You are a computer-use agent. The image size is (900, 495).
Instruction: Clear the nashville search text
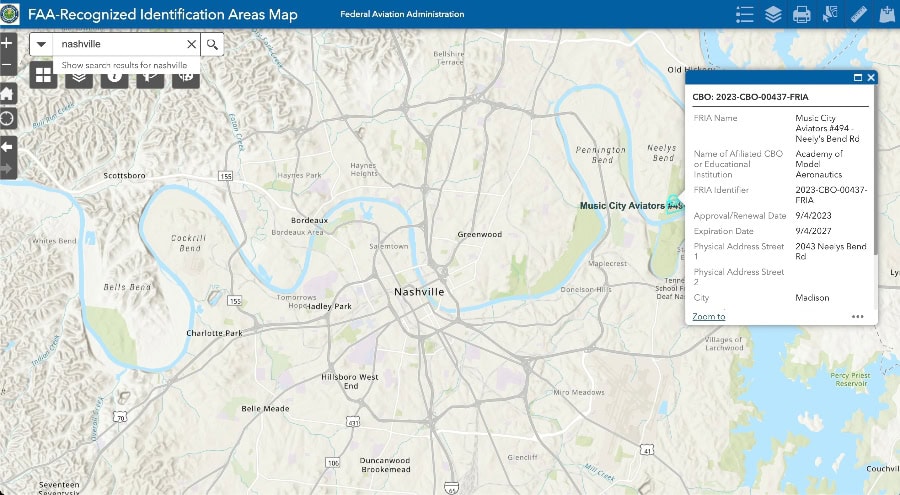click(x=191, y=45)
